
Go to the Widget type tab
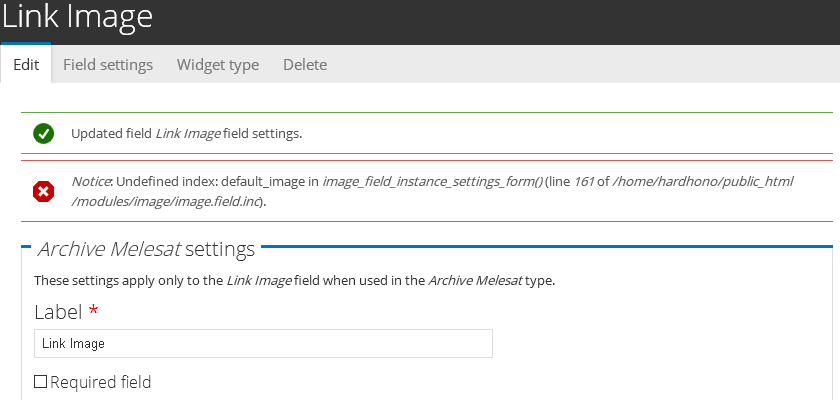pyautogui.click(x=218, y=64)
